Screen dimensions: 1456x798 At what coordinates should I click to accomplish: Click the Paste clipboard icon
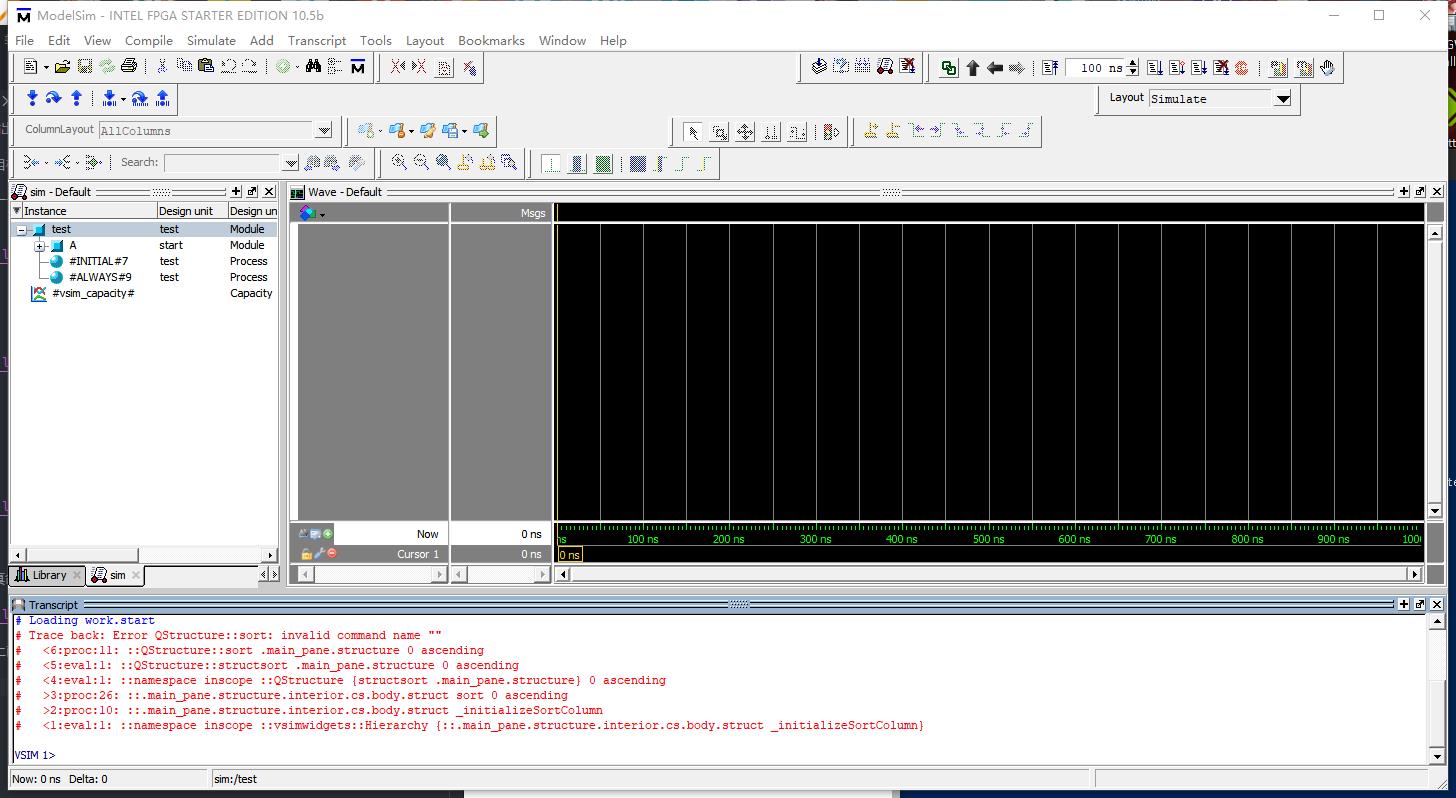point(206,66)
